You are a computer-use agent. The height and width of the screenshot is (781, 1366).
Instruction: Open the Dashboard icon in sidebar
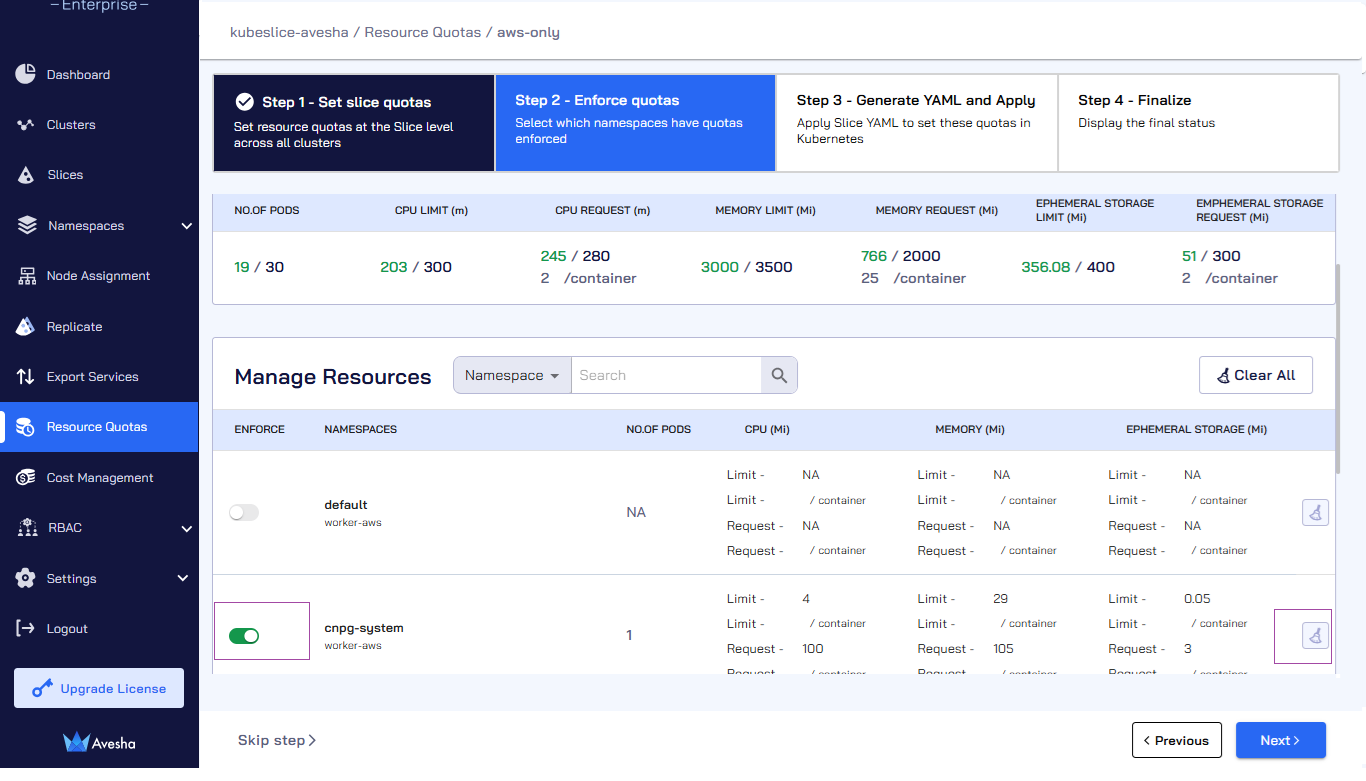[26, 74]
